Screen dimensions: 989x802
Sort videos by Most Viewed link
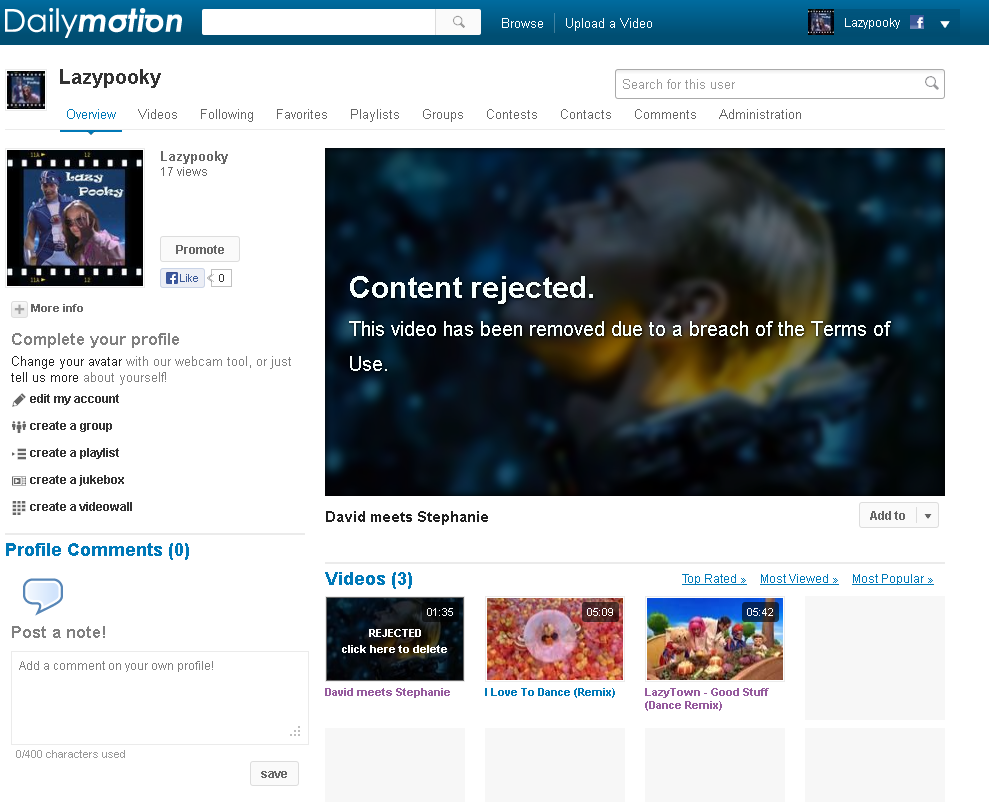798,579
